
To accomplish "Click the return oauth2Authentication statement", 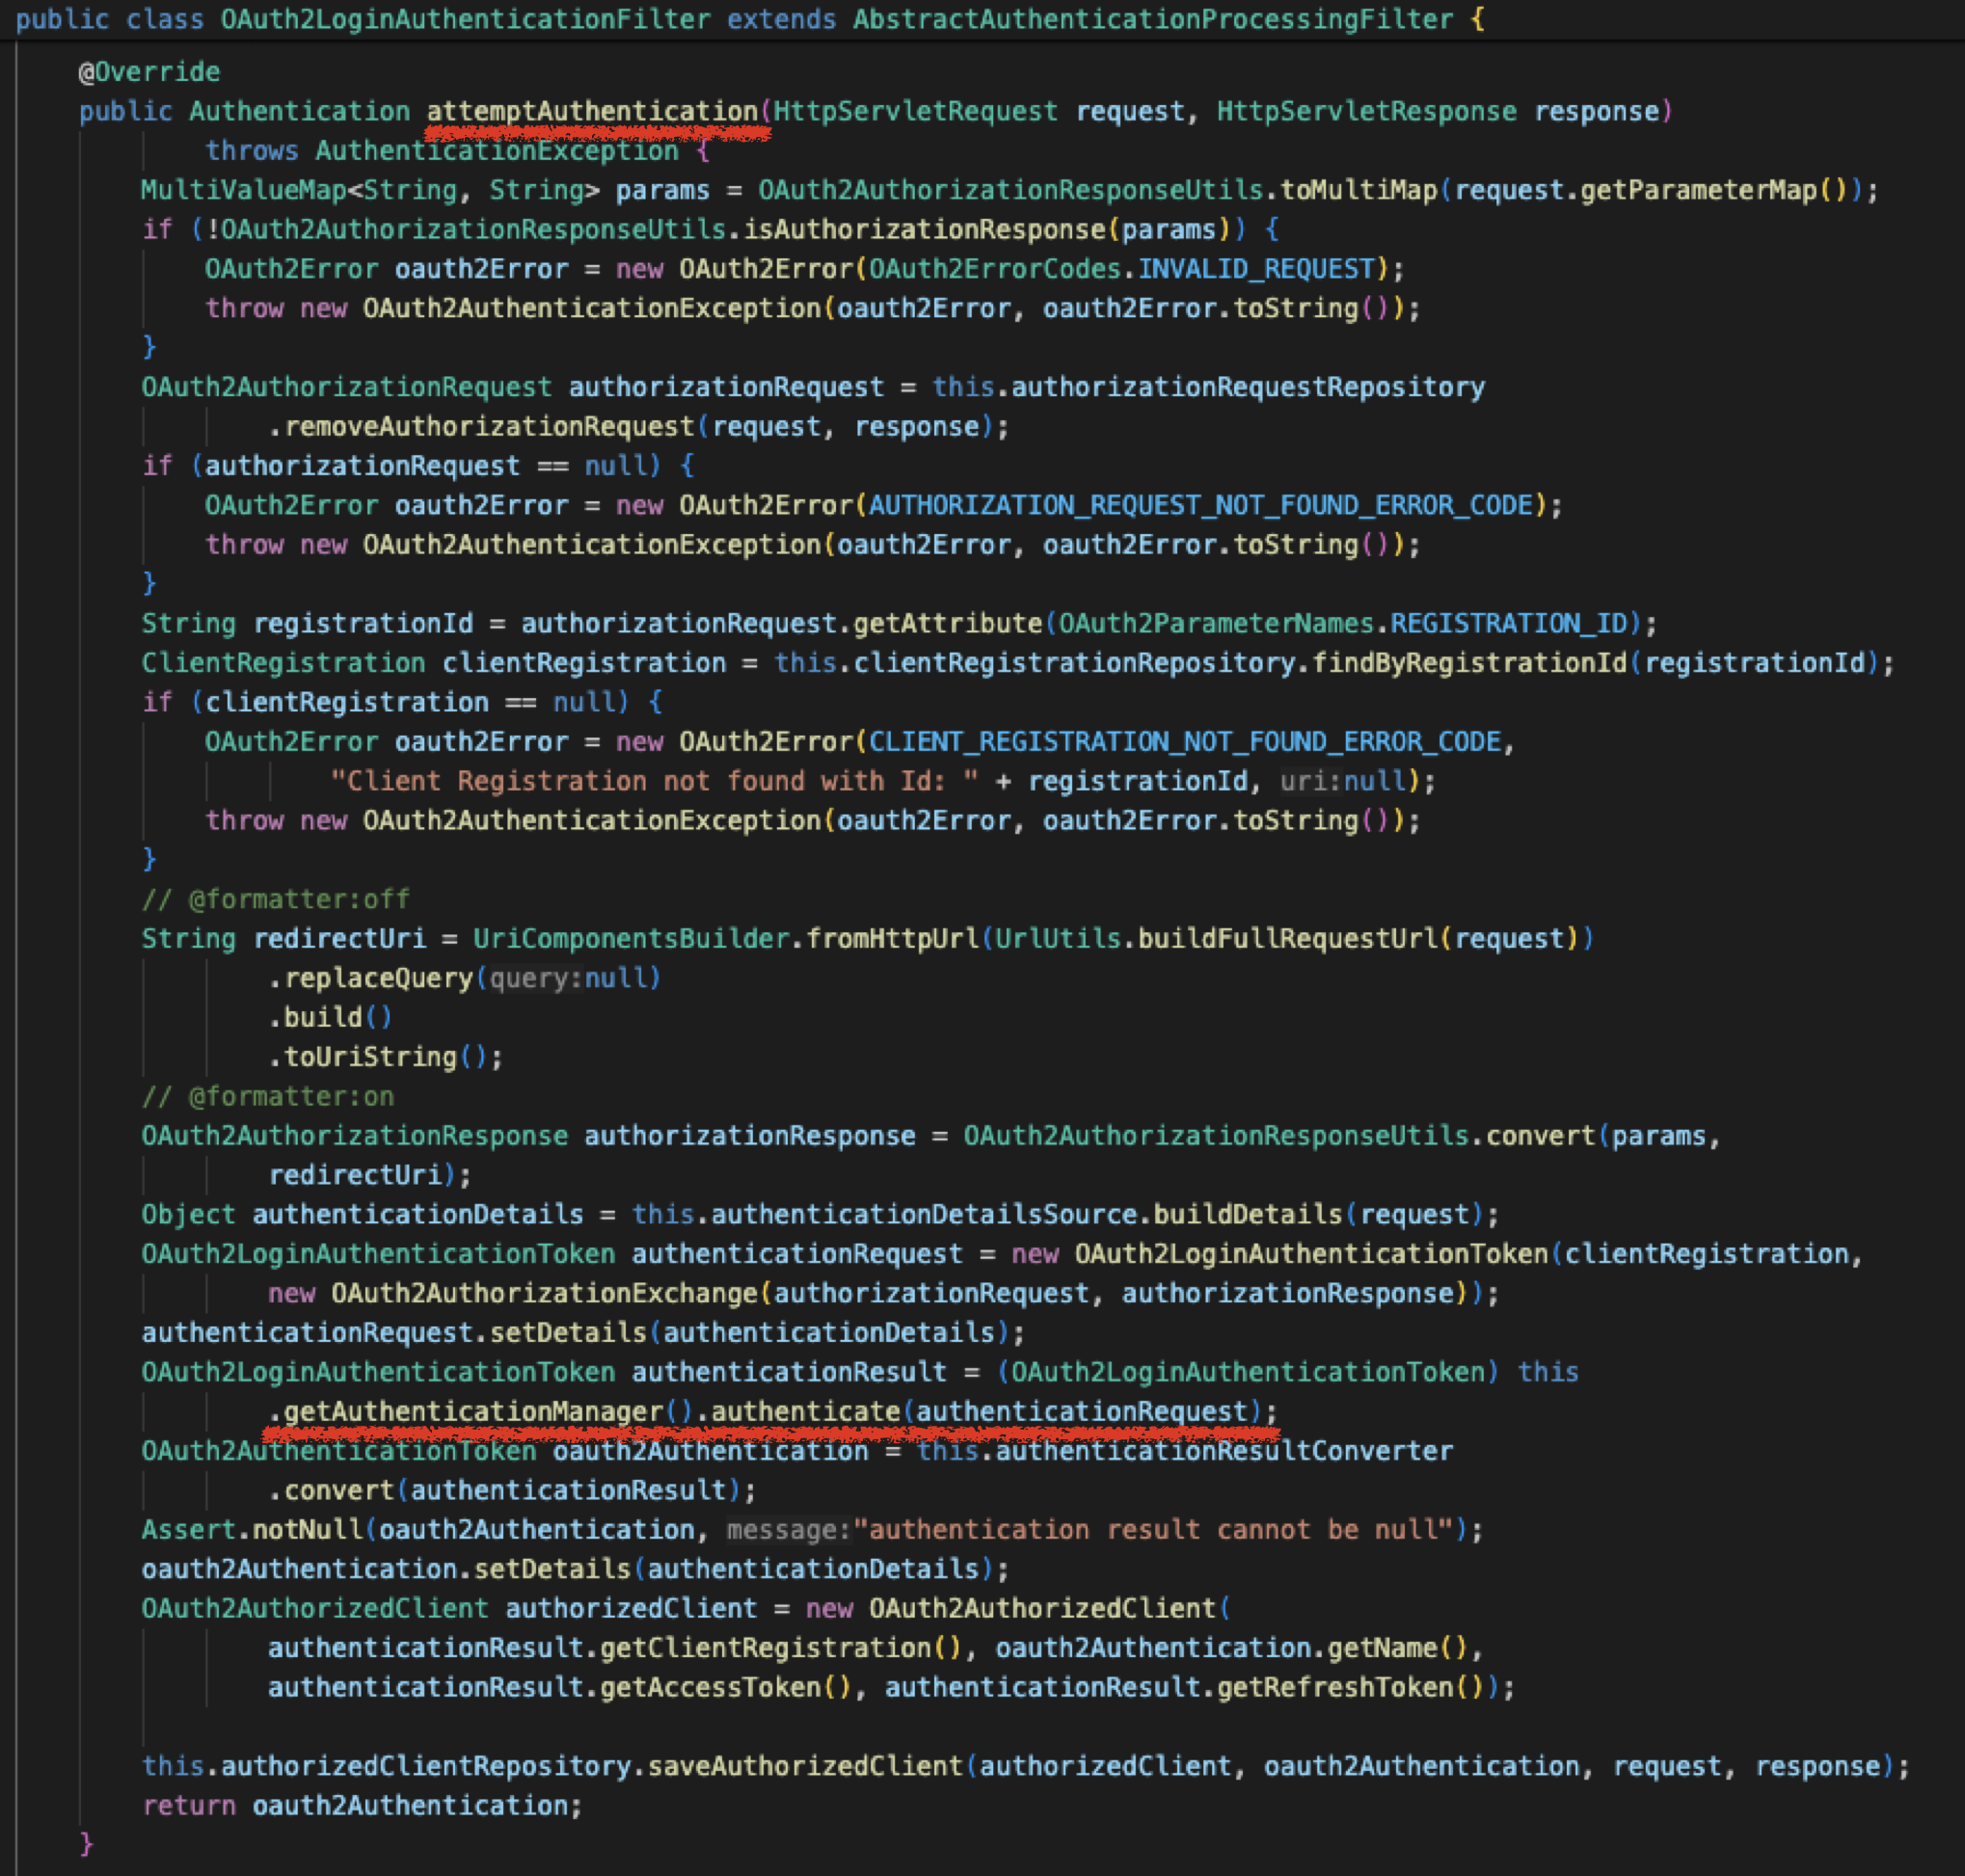I will click(361, 1805).
